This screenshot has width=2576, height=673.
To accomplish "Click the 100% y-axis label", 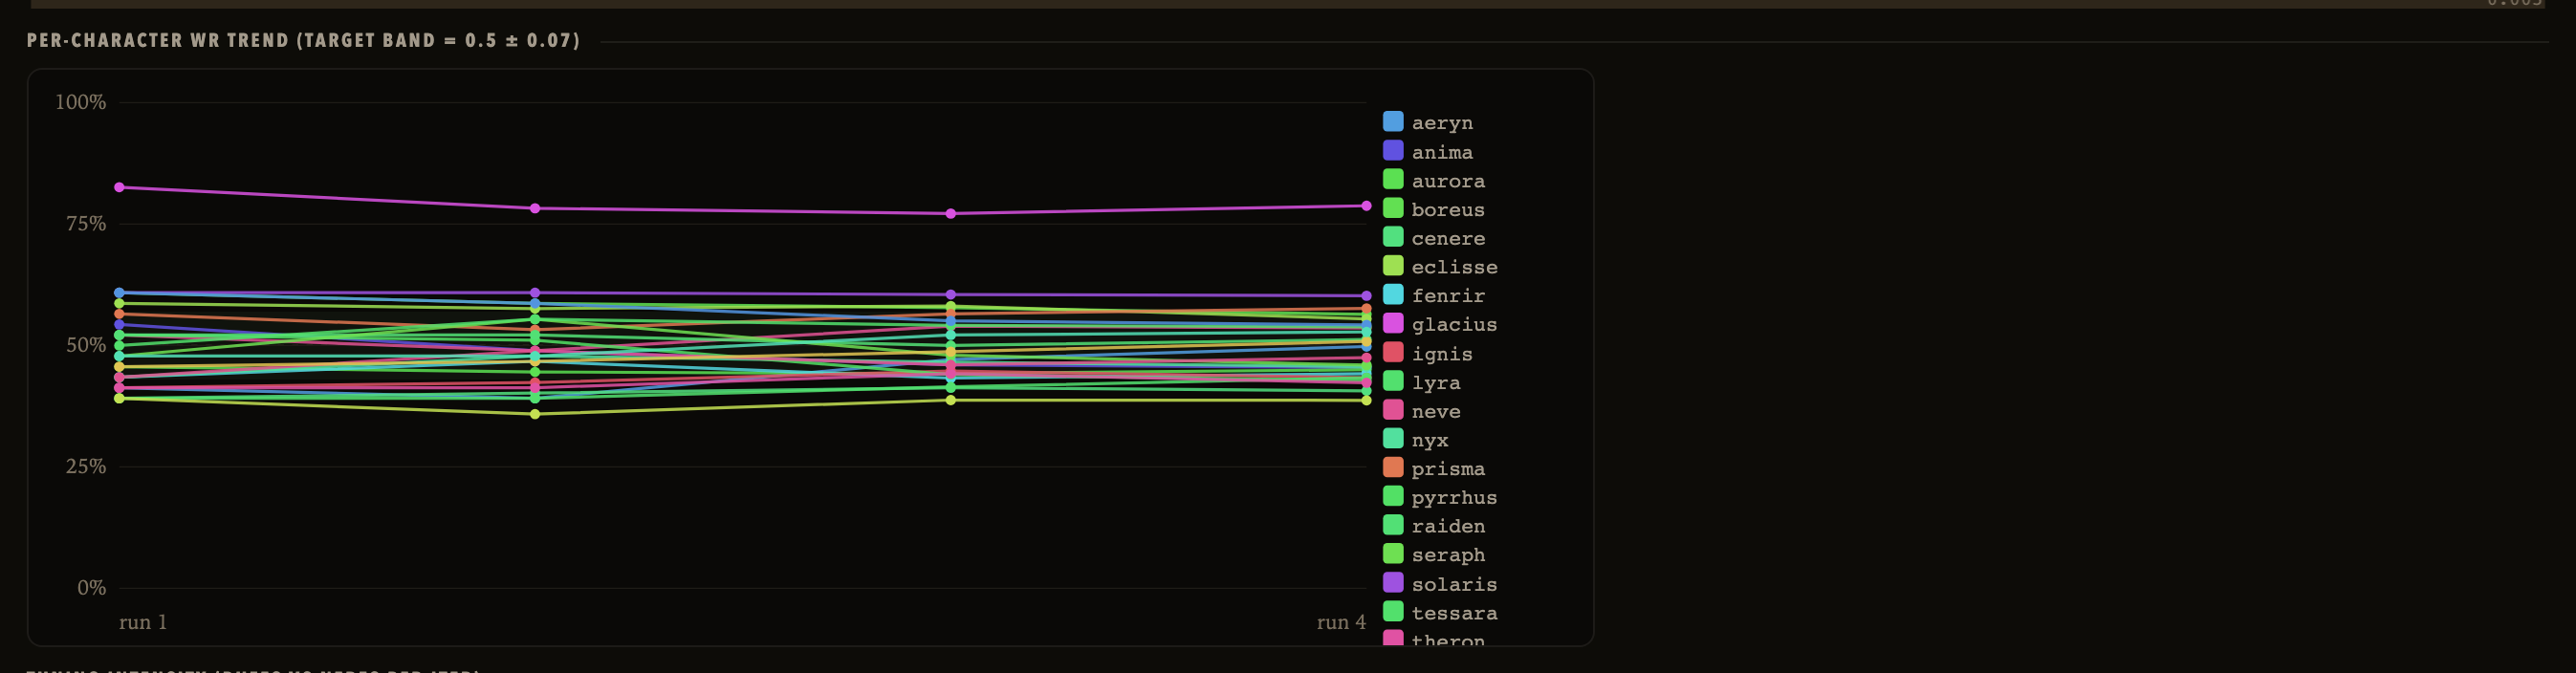I will pyautogui.click(x=80, y=102).
